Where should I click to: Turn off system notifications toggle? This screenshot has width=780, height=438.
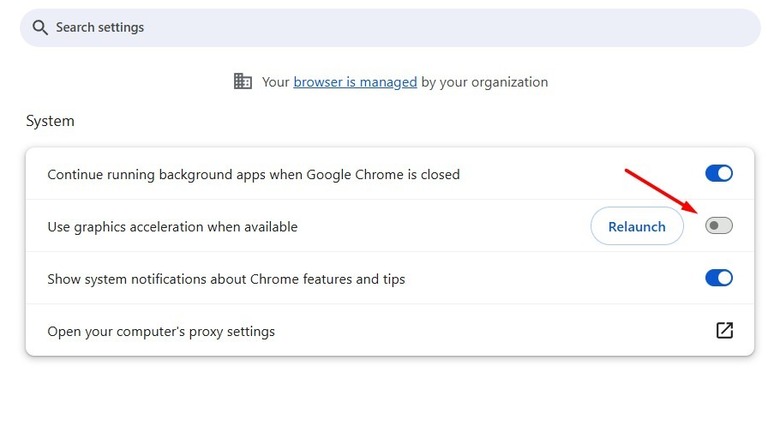tap(719, 278)
